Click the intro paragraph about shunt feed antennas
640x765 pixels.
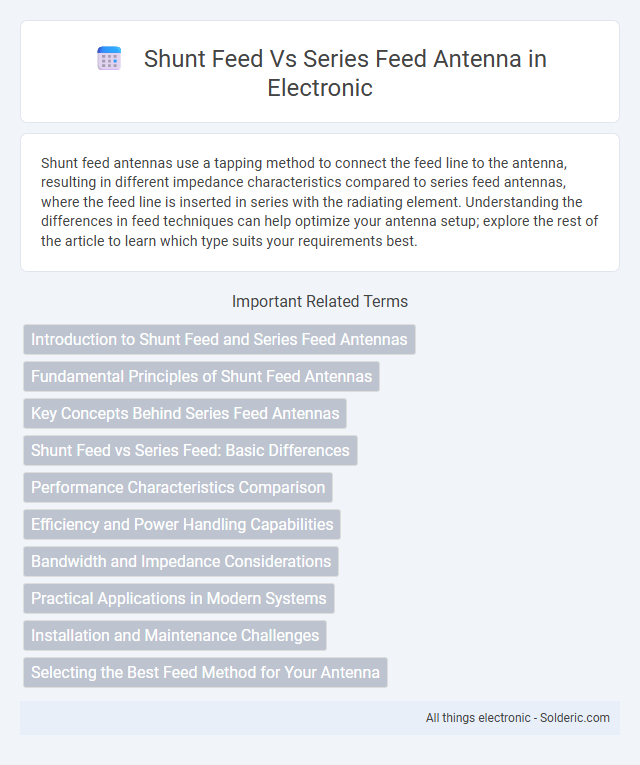point(320,202)
